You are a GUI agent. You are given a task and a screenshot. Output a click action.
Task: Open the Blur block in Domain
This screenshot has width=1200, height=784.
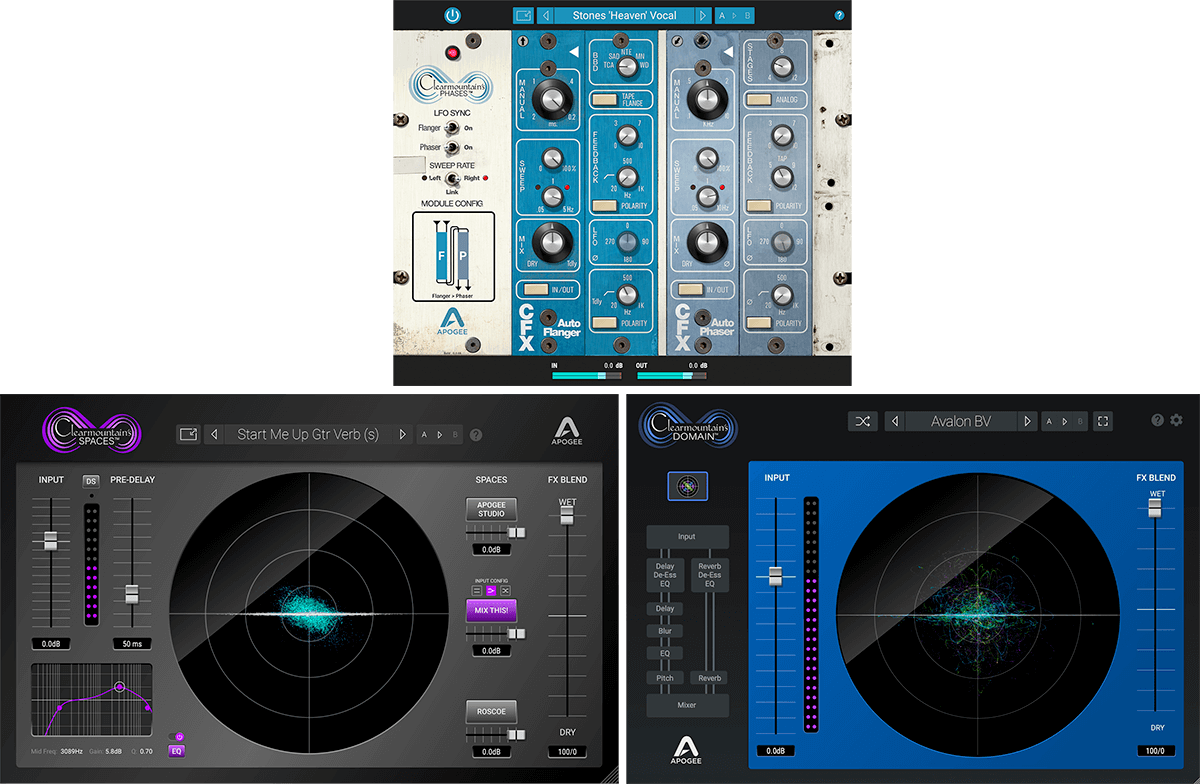tap(665, 631)
